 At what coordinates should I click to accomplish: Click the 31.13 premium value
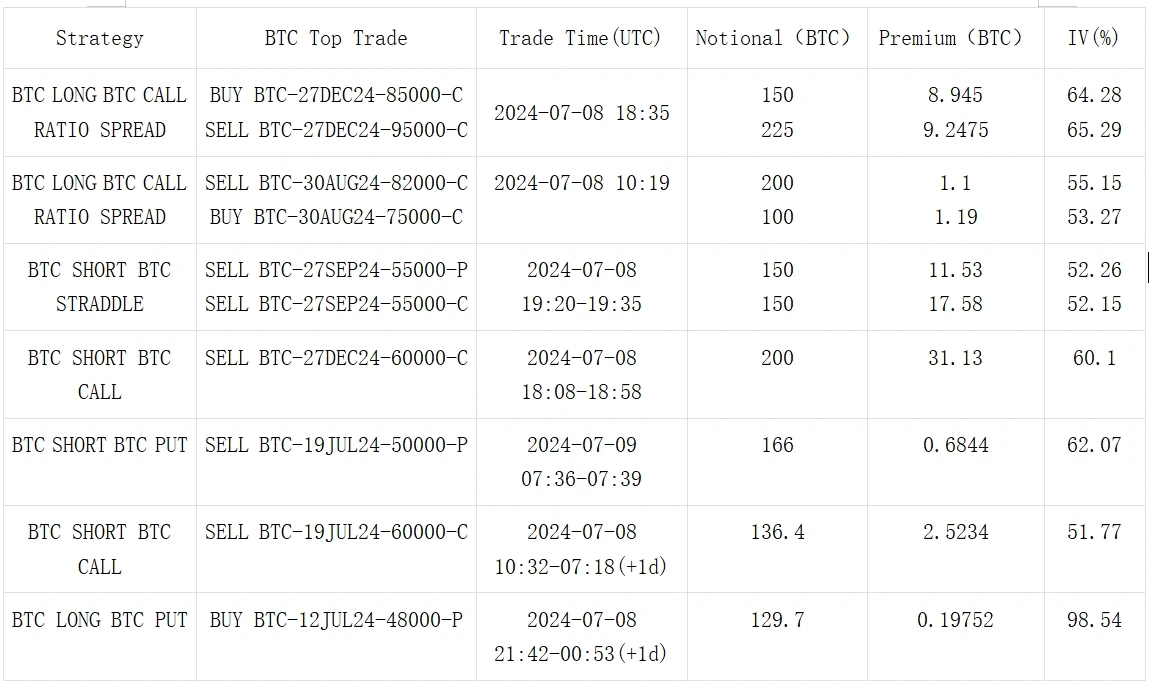pyautogui.click(x=955, y=358)
